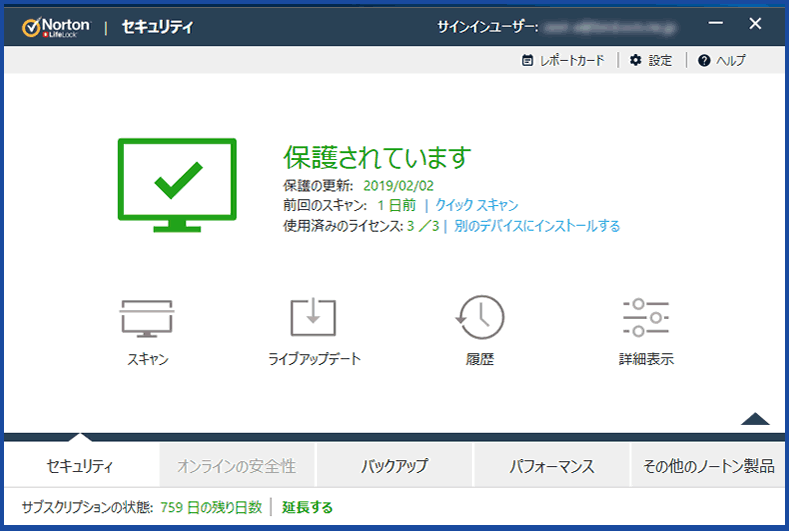Close the Norton security window

coord(755,24)
